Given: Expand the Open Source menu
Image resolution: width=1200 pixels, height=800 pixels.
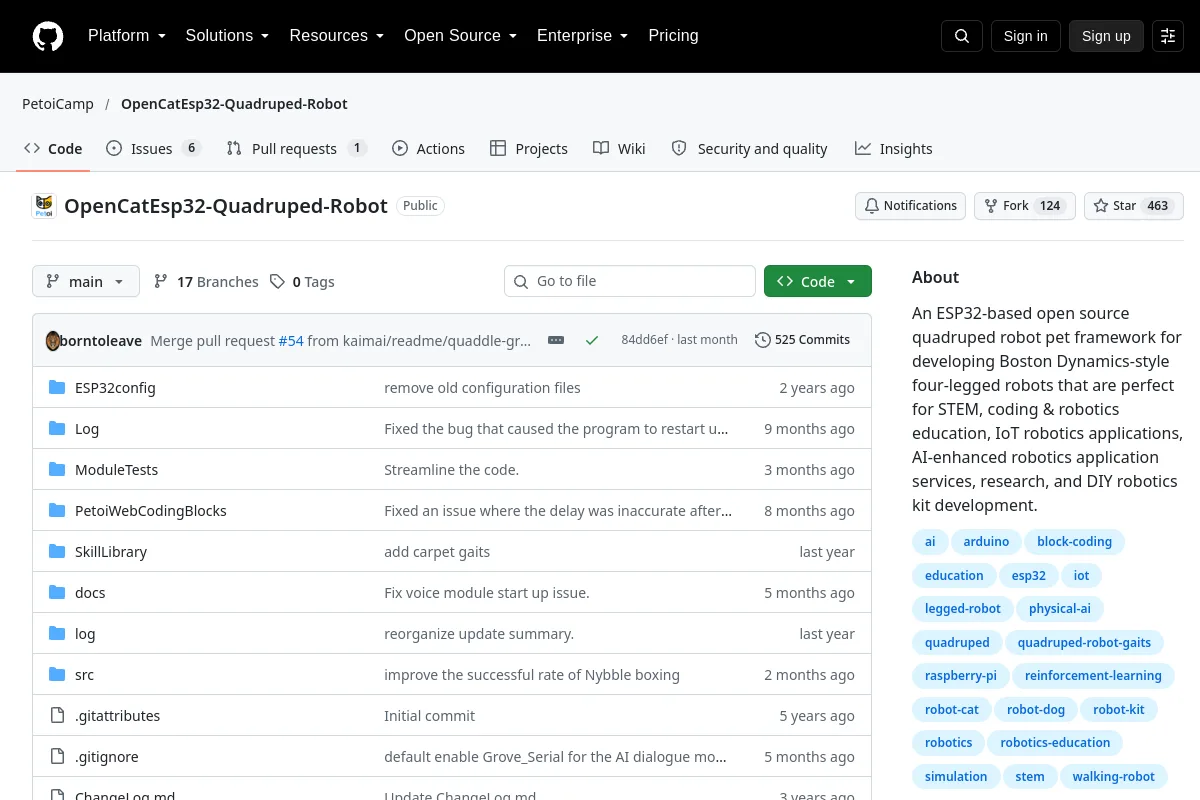Looking at the screenshot, I should pos(460,36).
